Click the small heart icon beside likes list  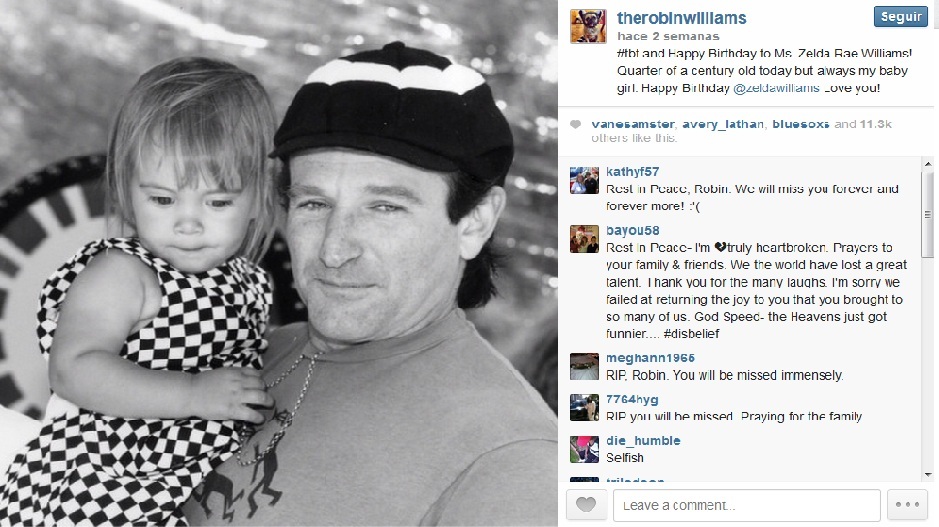[x=575, y=125]
